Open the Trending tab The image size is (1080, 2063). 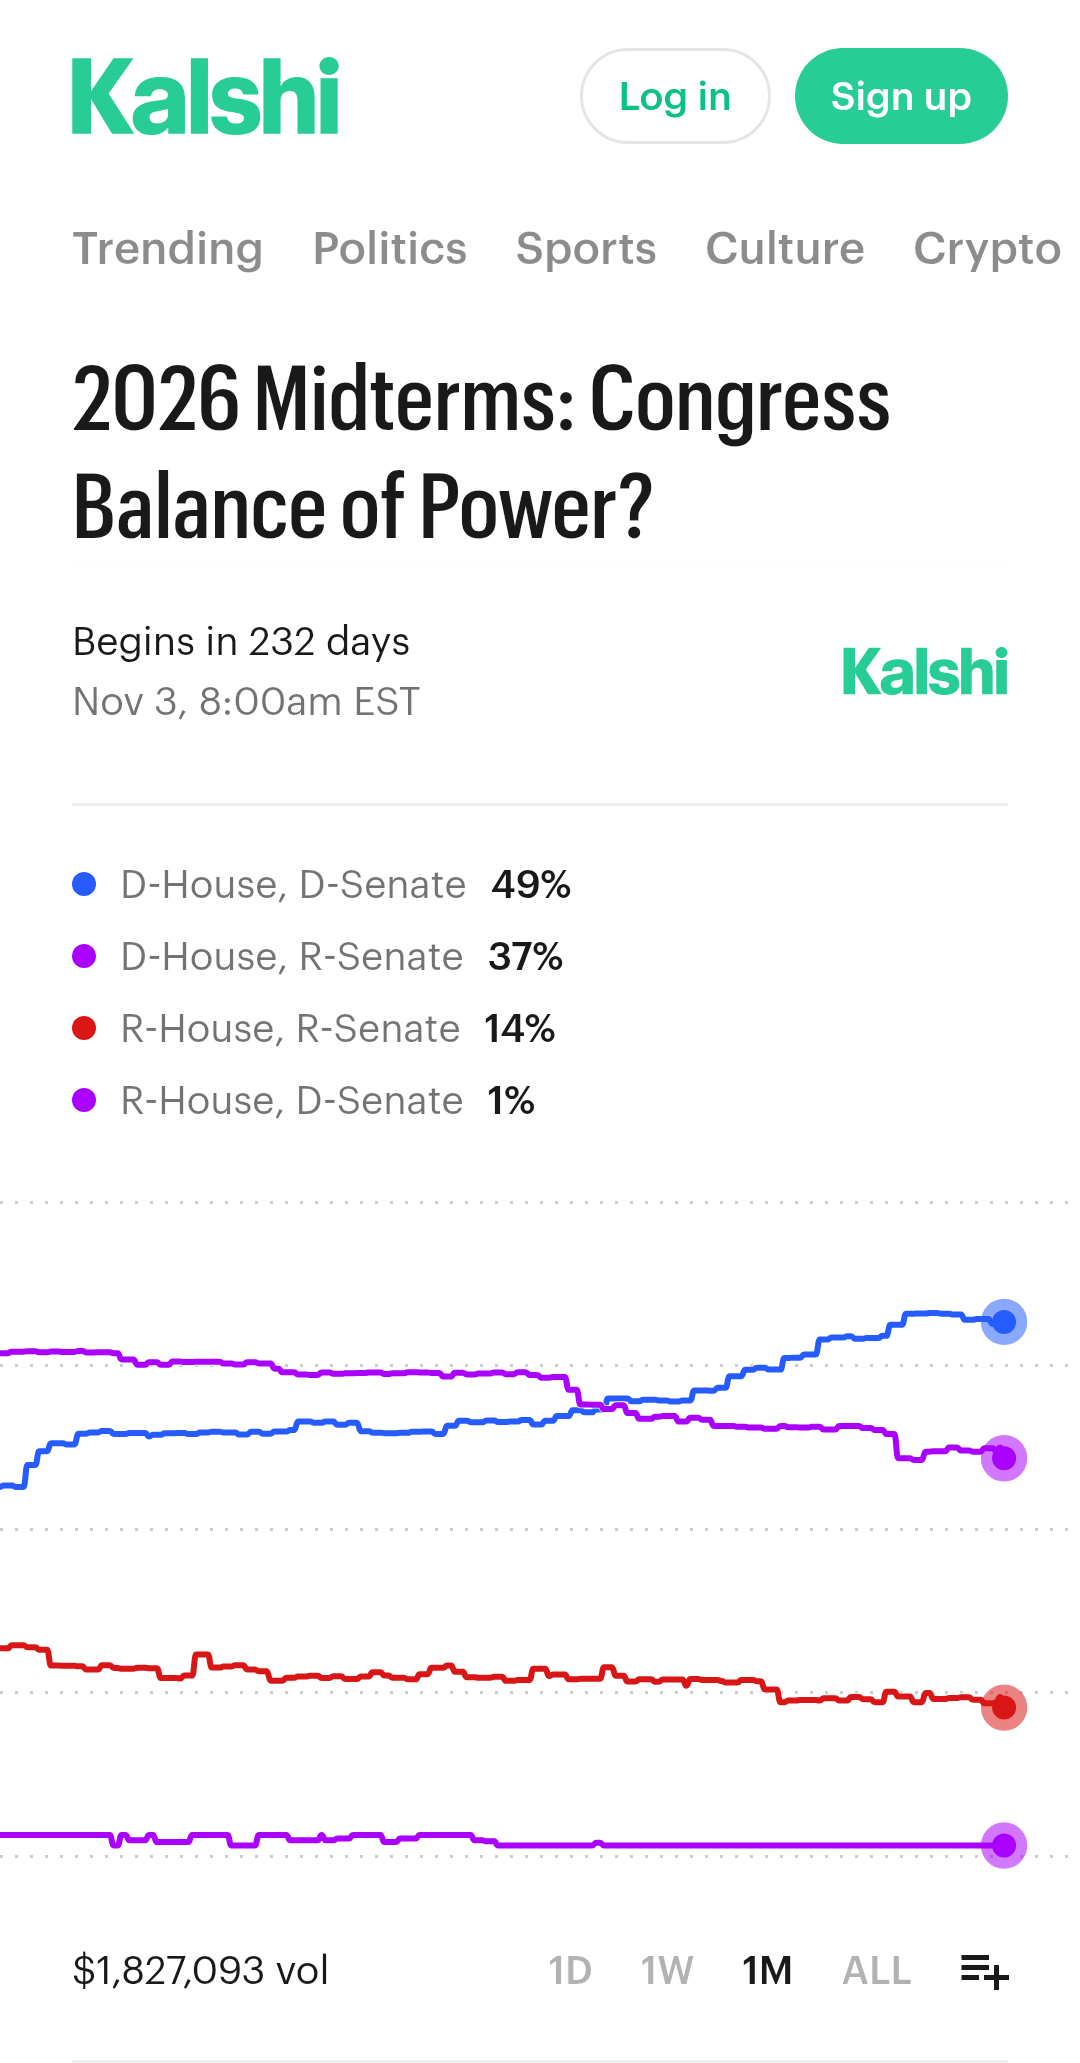[168, 249]
